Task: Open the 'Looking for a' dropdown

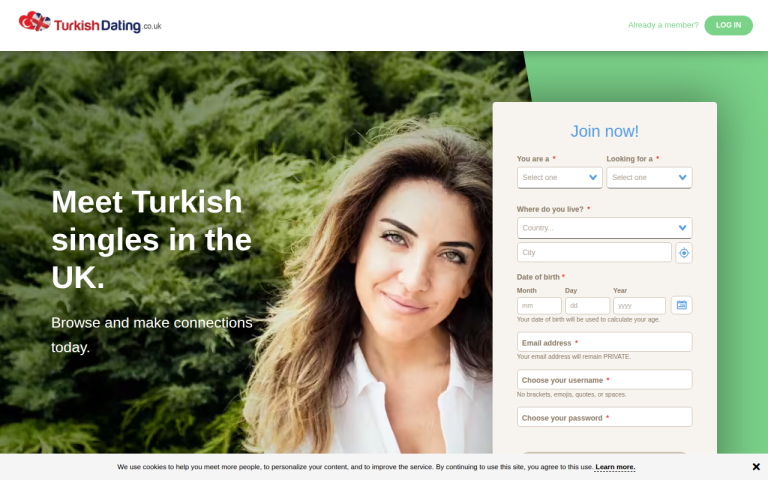Action: pos(649,178)
